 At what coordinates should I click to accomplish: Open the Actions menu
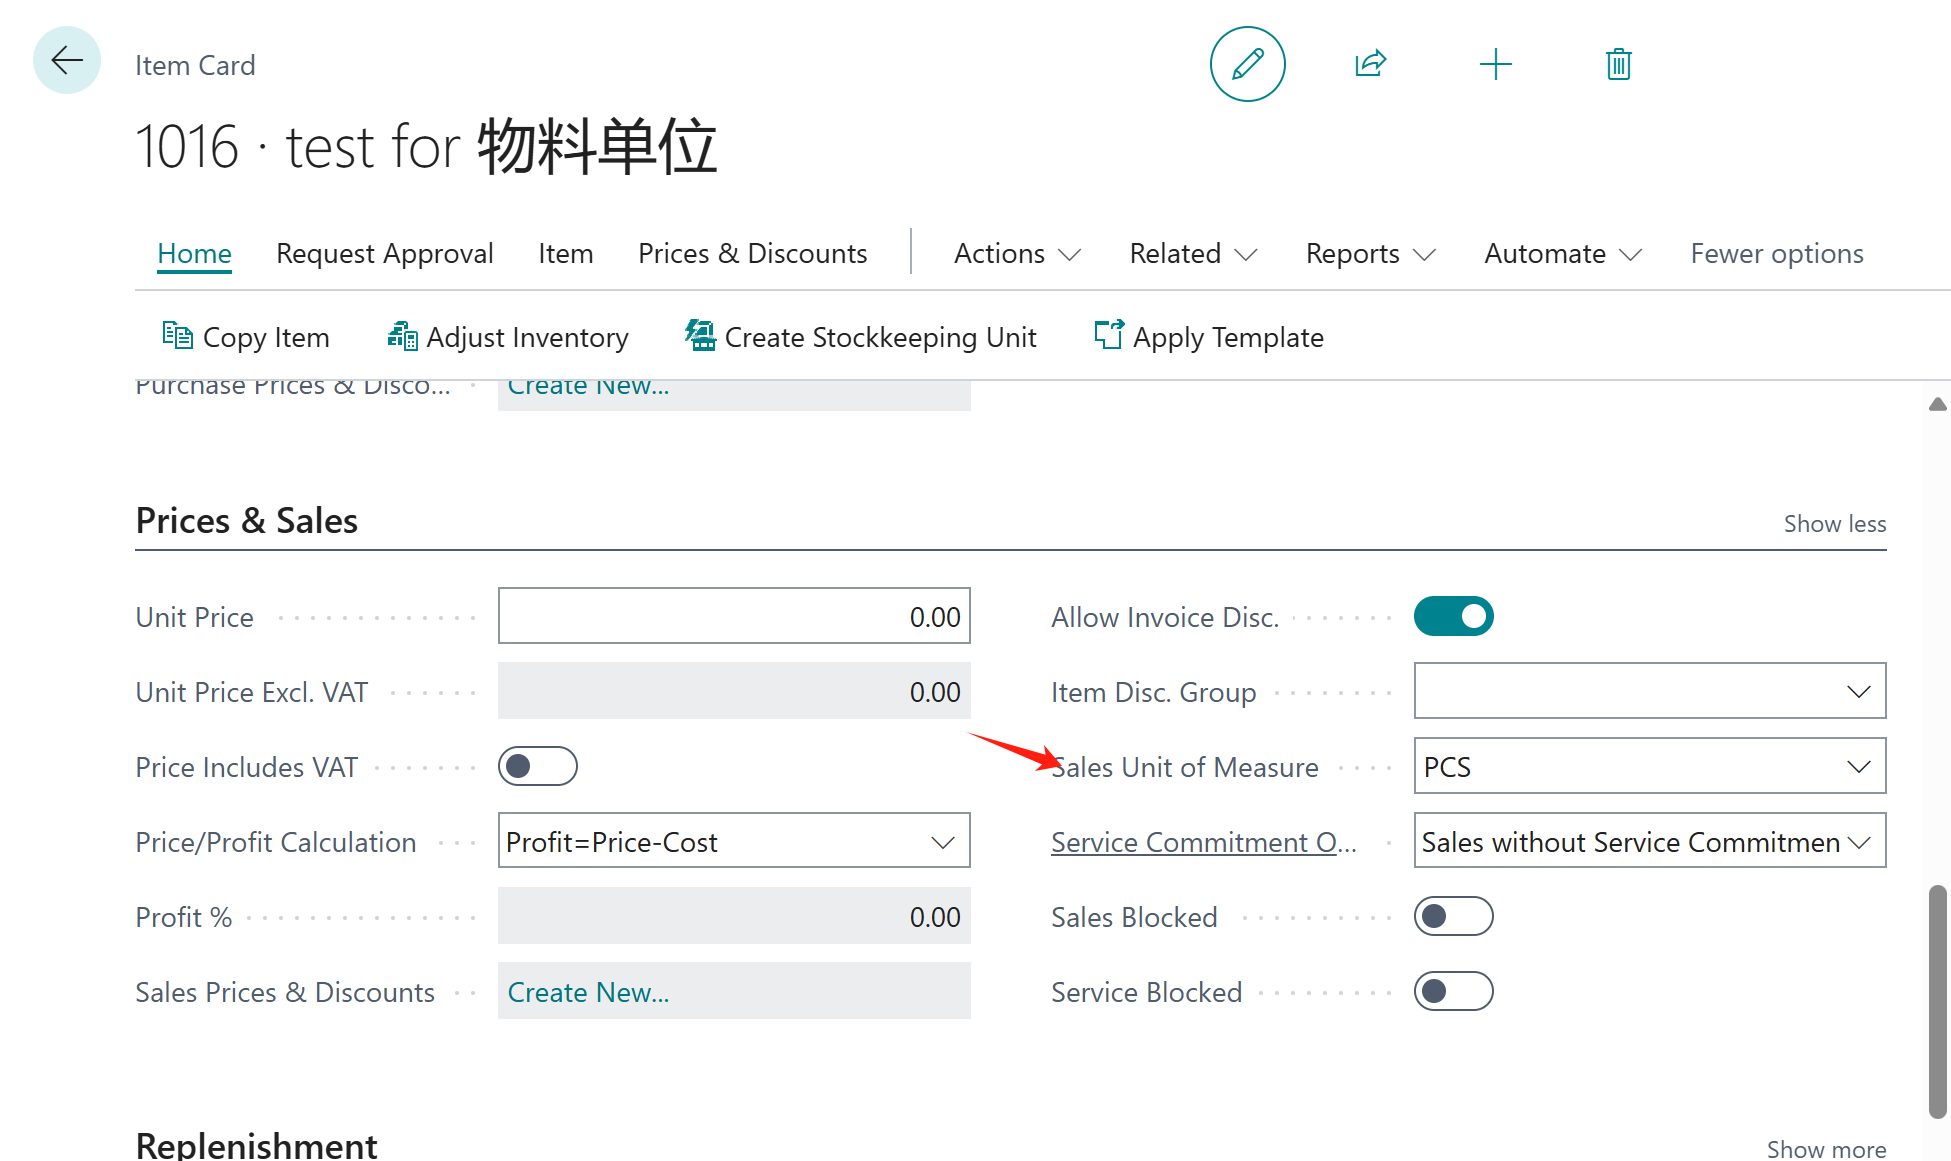pyautogui.click(x=1017, y=254)
